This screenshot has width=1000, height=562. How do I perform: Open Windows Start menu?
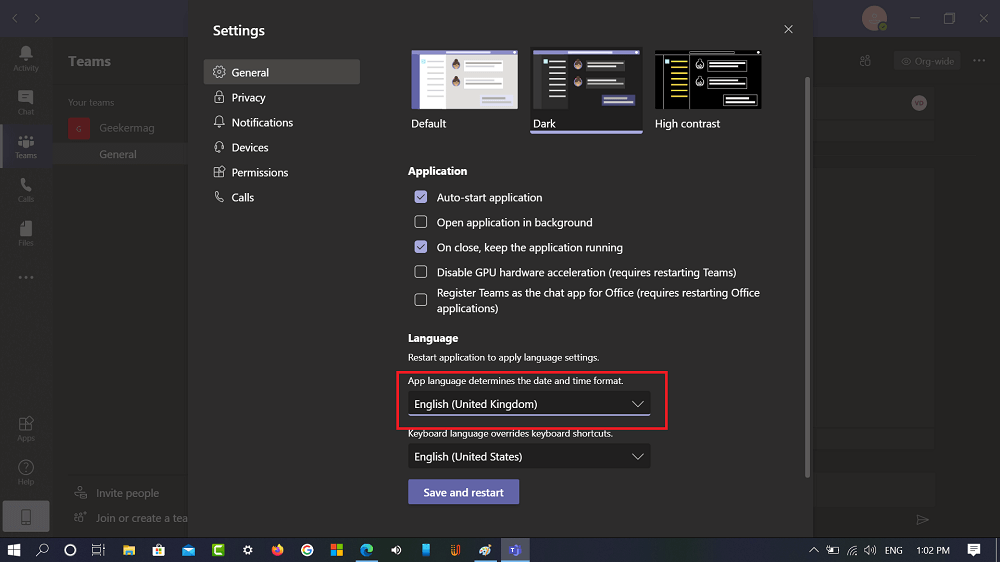pyautogui.click(x=13, y=550)
